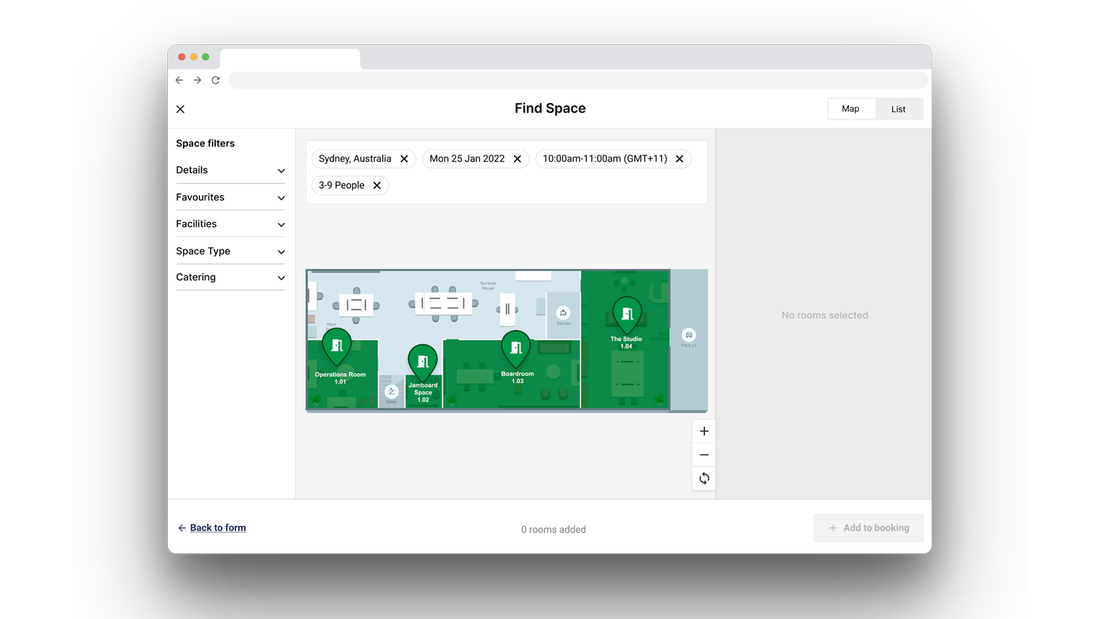Expand the Facilities filter section
This screenshot has height=619, width=1100.
pyautogui.click(x=230, y=224)
